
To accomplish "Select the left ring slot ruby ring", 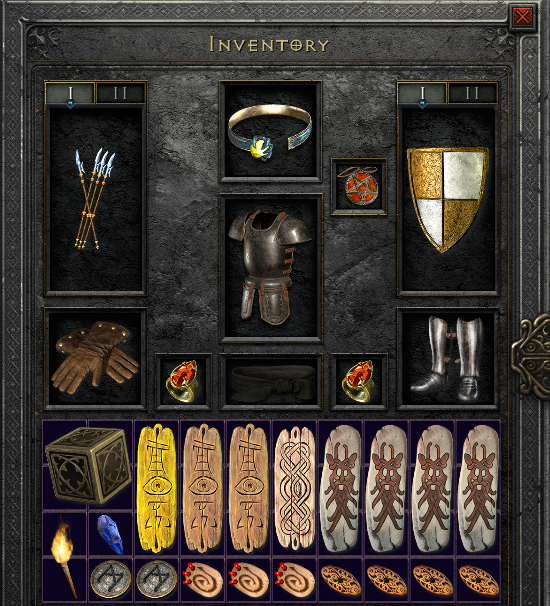I will 183,381.
